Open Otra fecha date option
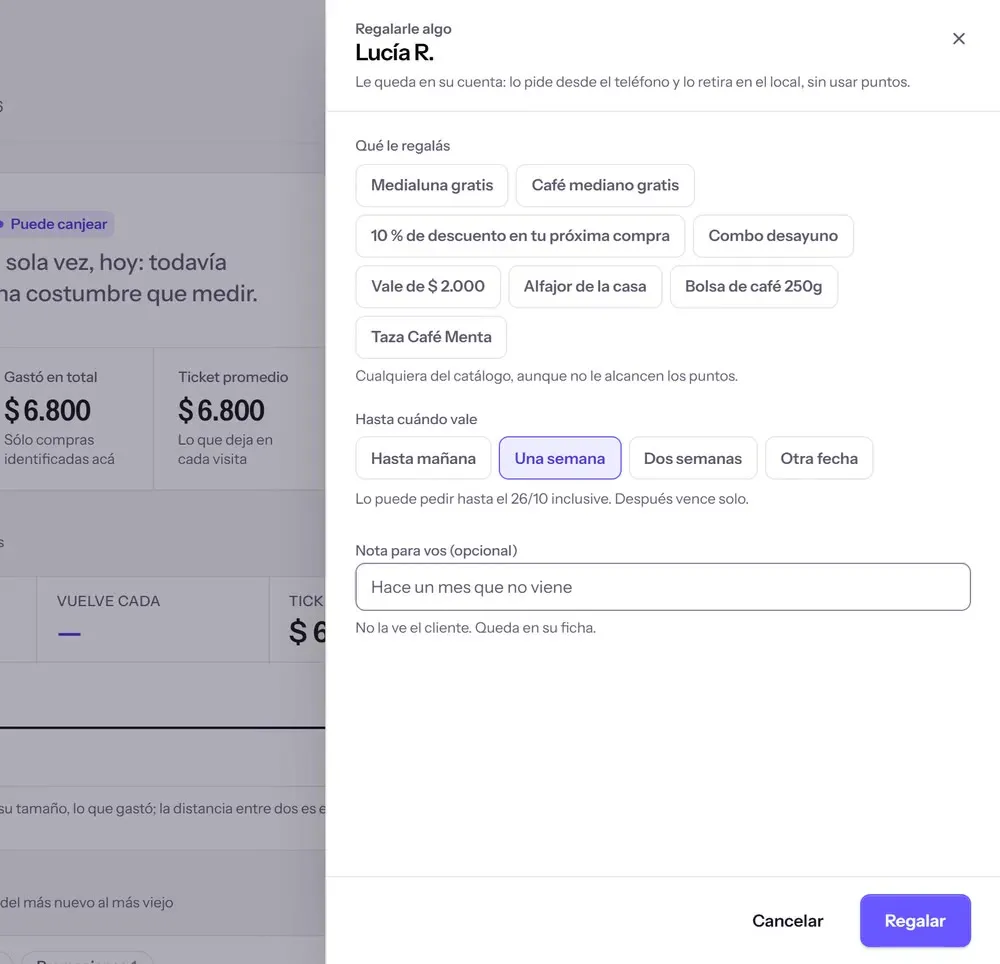The height and width of the screenshot is (964, 1000). coord(819,458)
